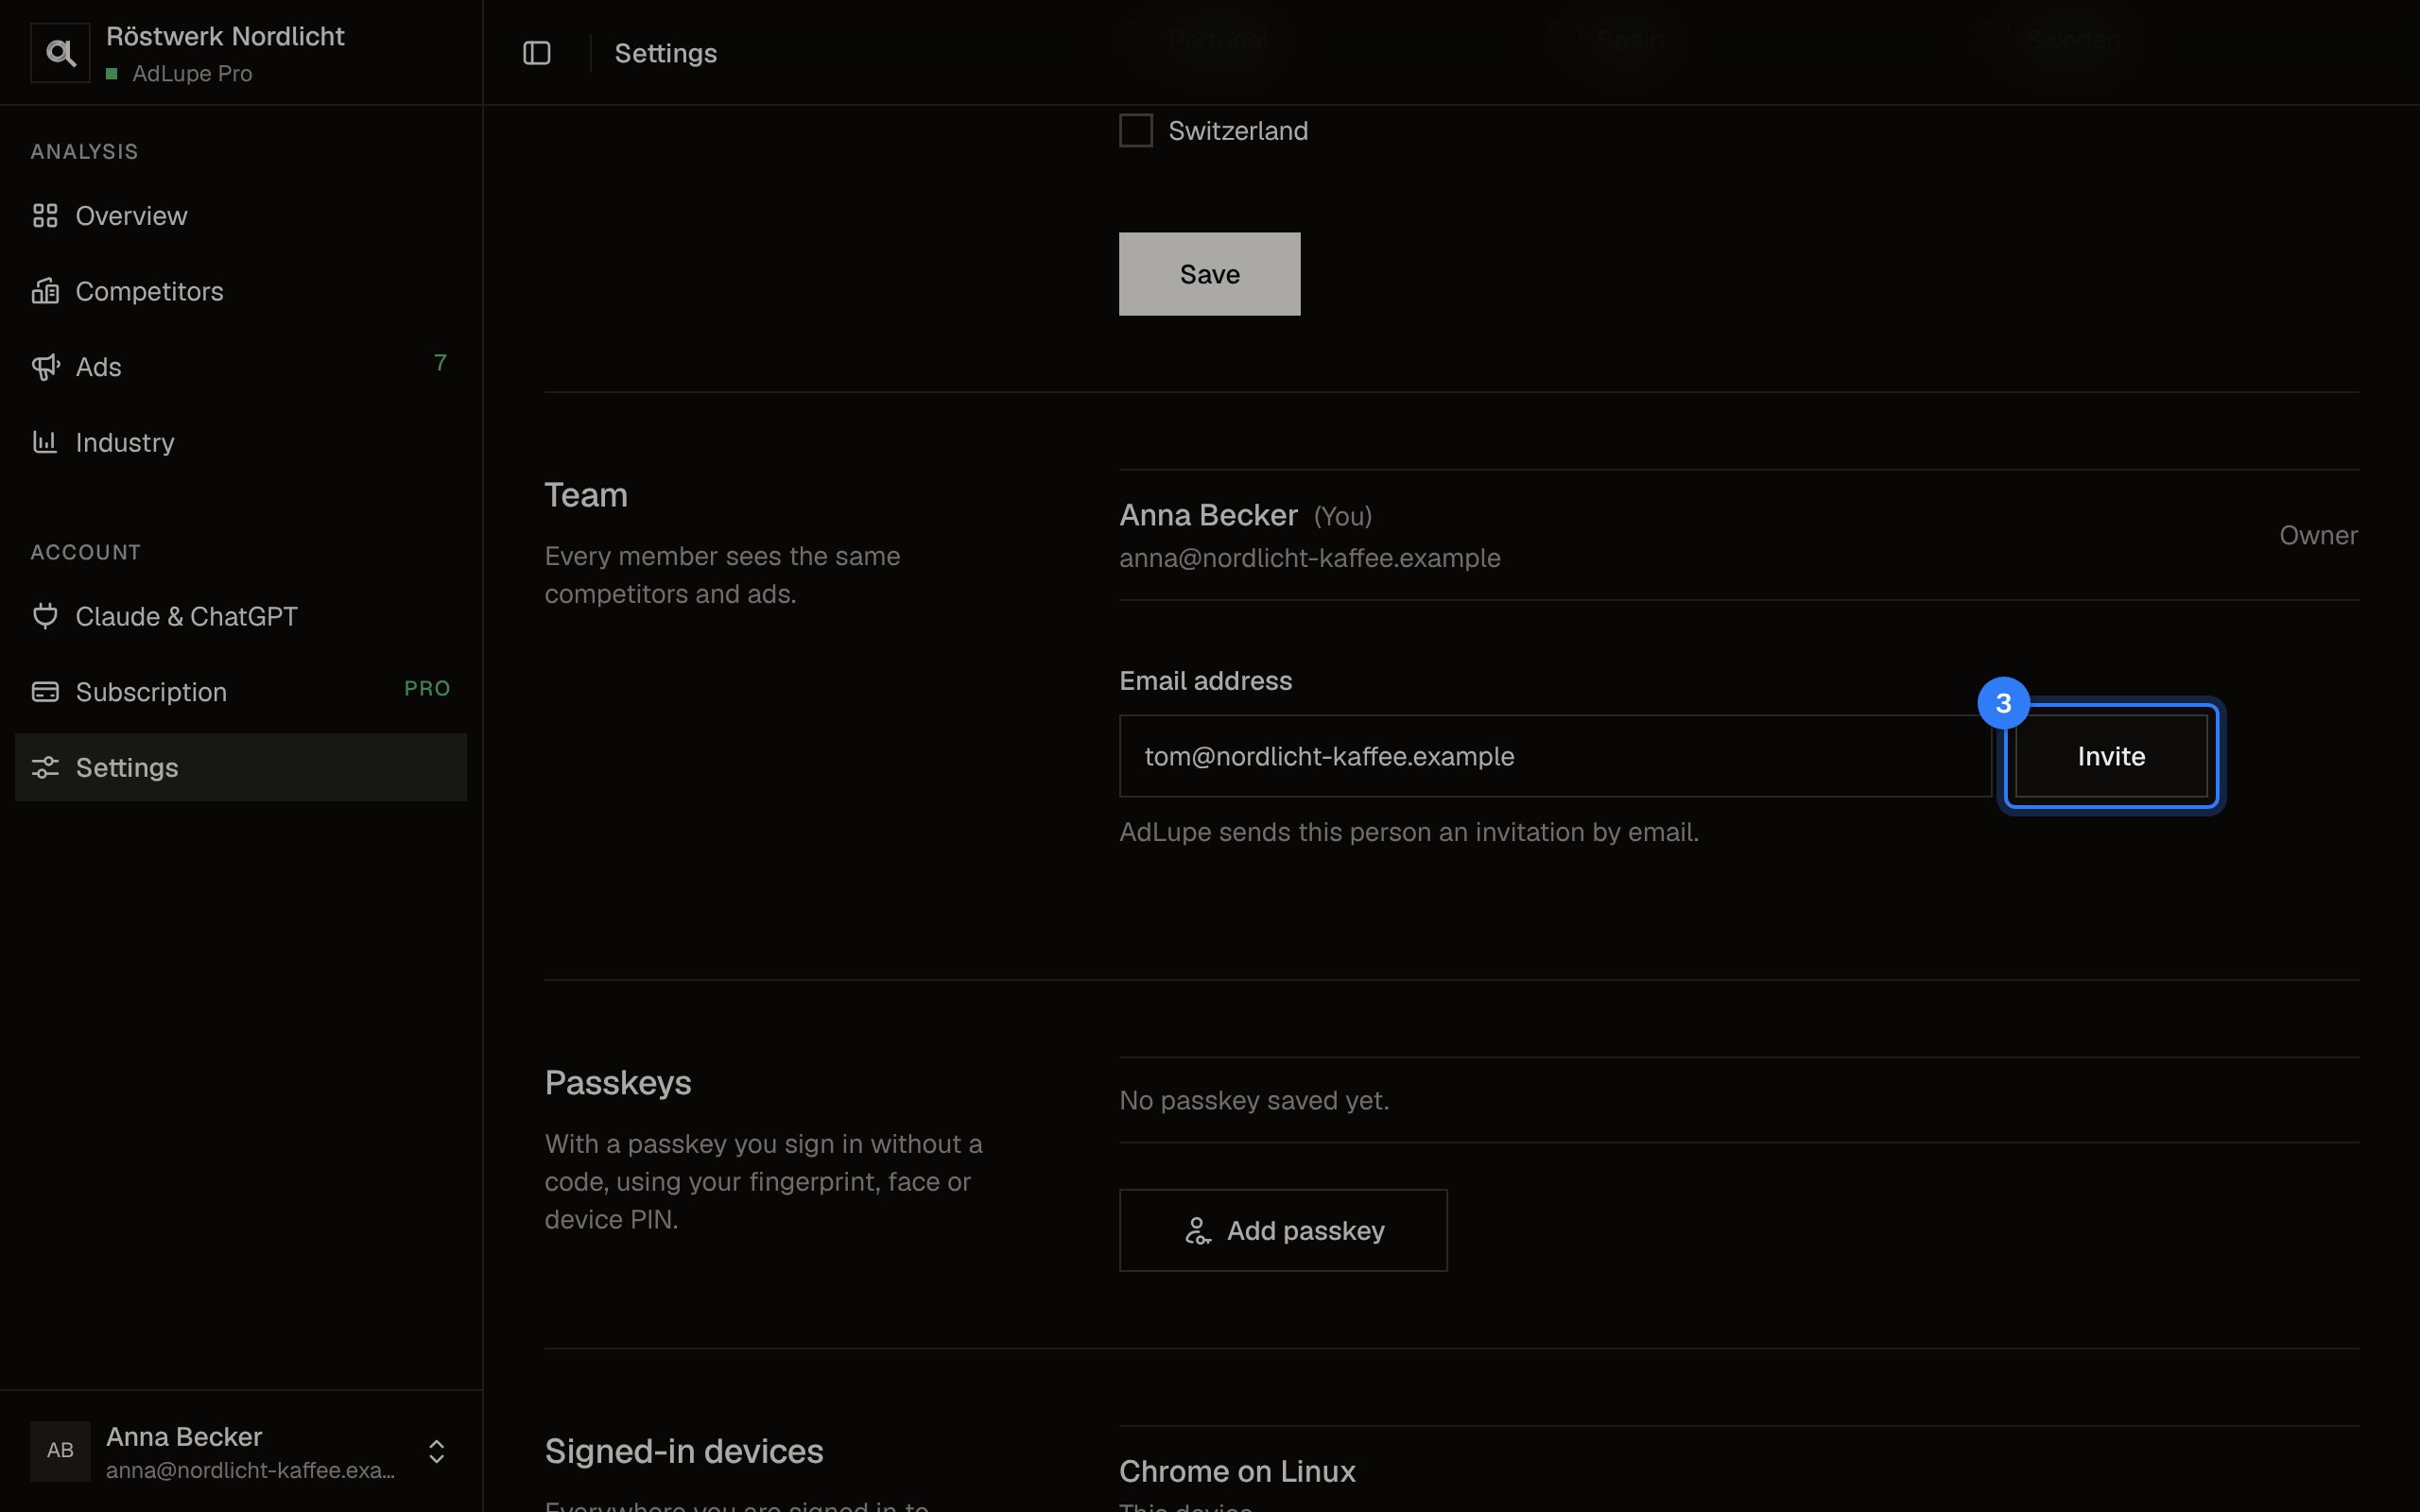Click the 'No passkey saved yet.' text
The height and width of the screenshot is (1512, 2420).
1254,1100
